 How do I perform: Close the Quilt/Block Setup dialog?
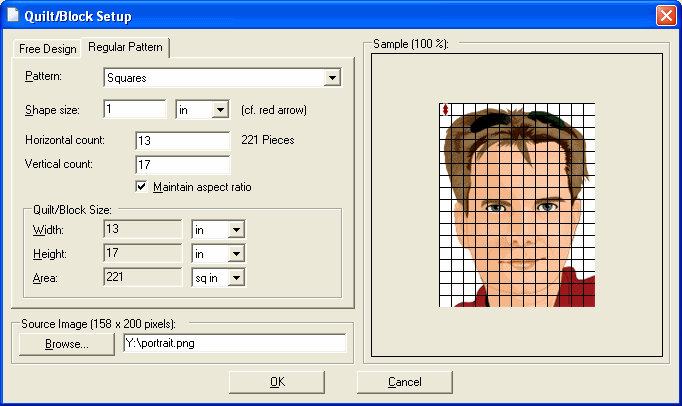click(x=666, y=16)
